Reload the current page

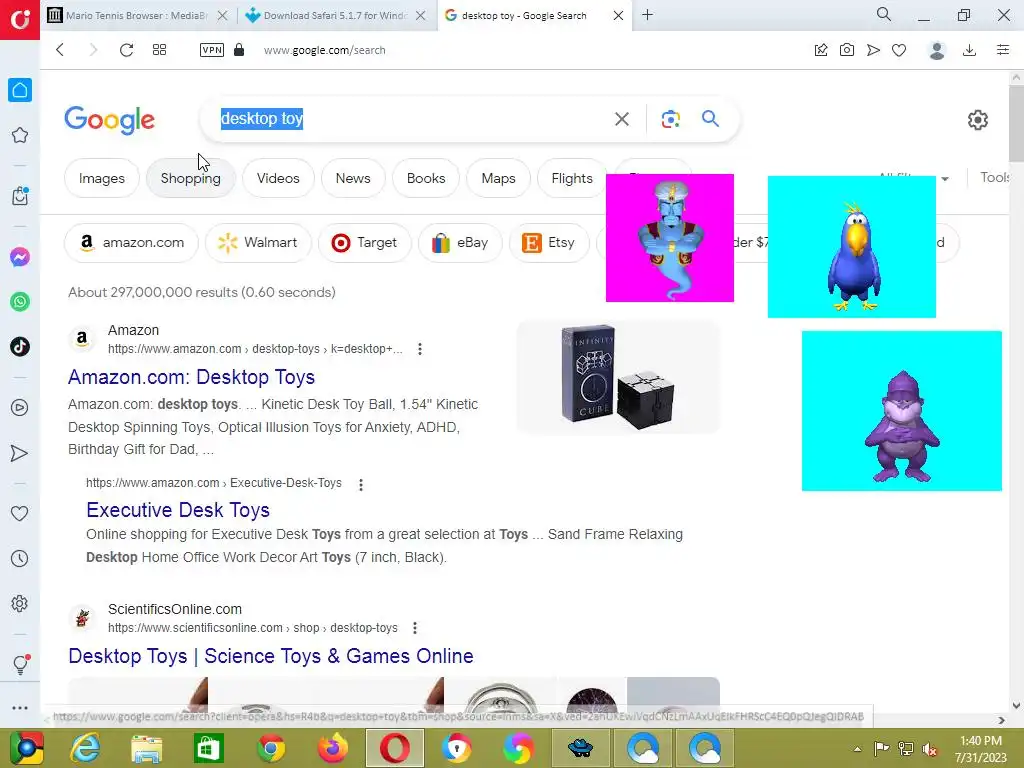click(x=126, y=50)
